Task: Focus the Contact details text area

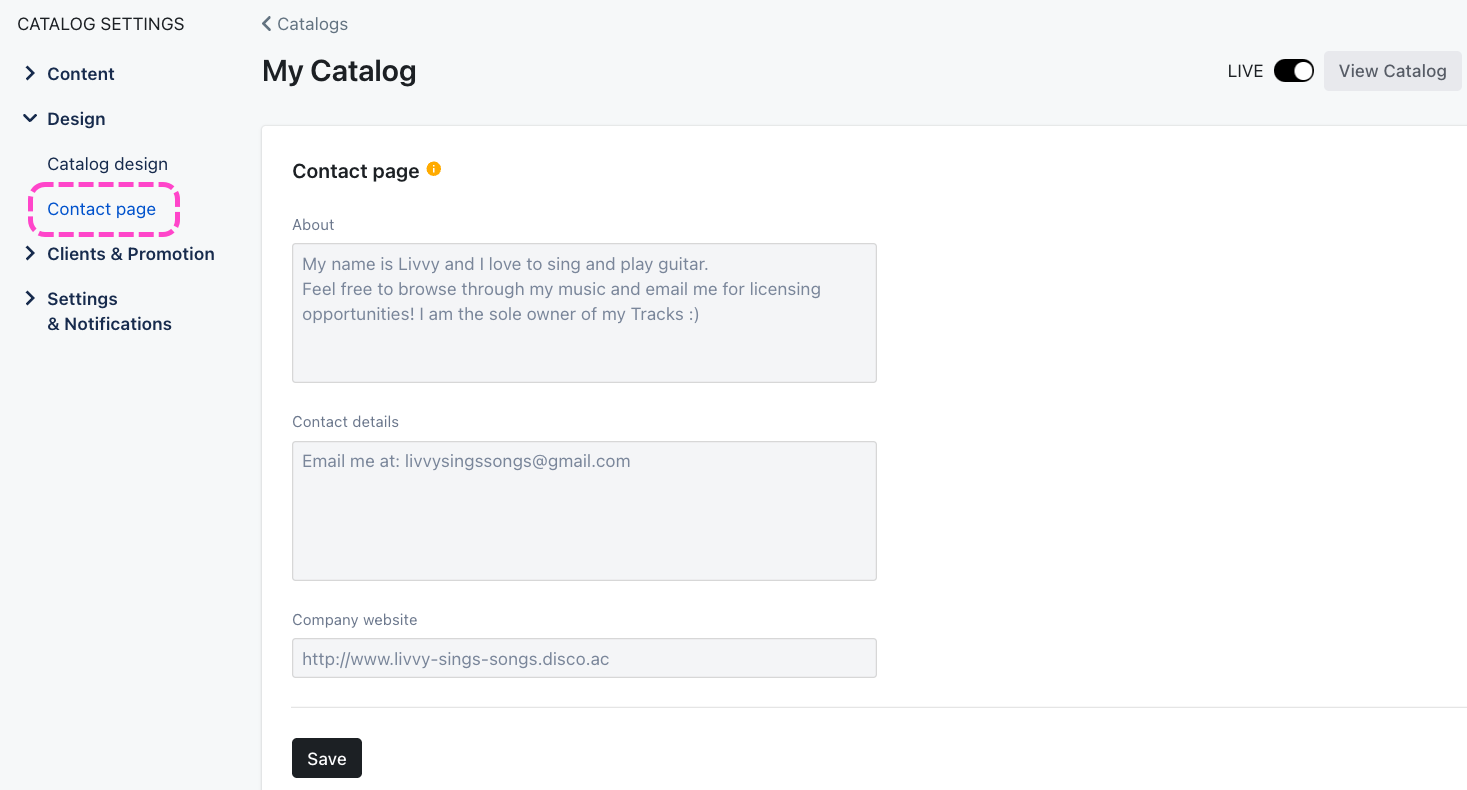Action: pos(584,511)
